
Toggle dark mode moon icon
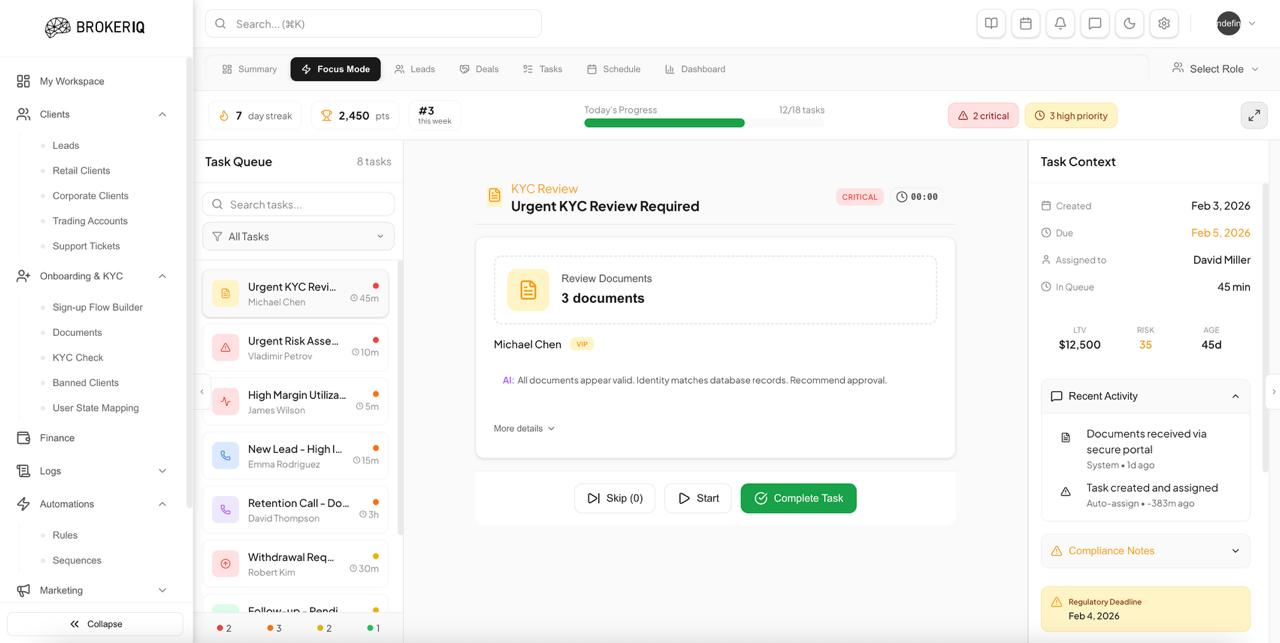click(1129, 24)
